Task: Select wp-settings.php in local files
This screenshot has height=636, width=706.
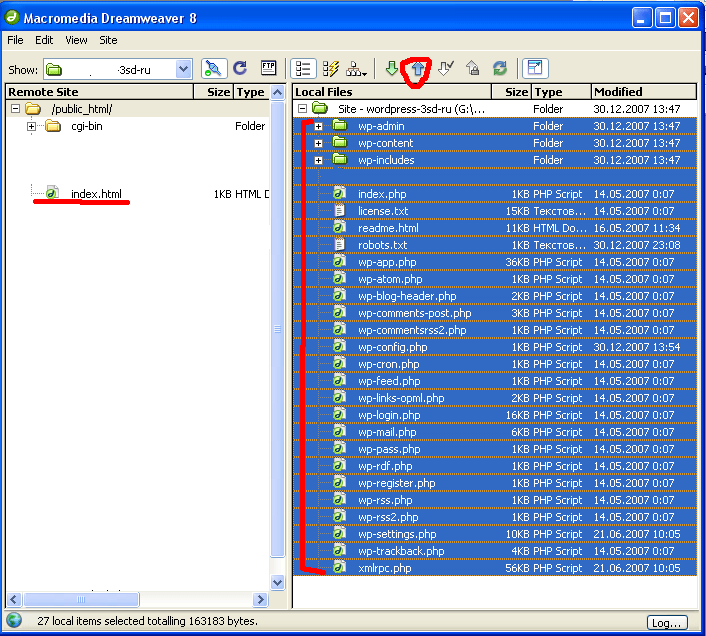Action: click(397, 534)
